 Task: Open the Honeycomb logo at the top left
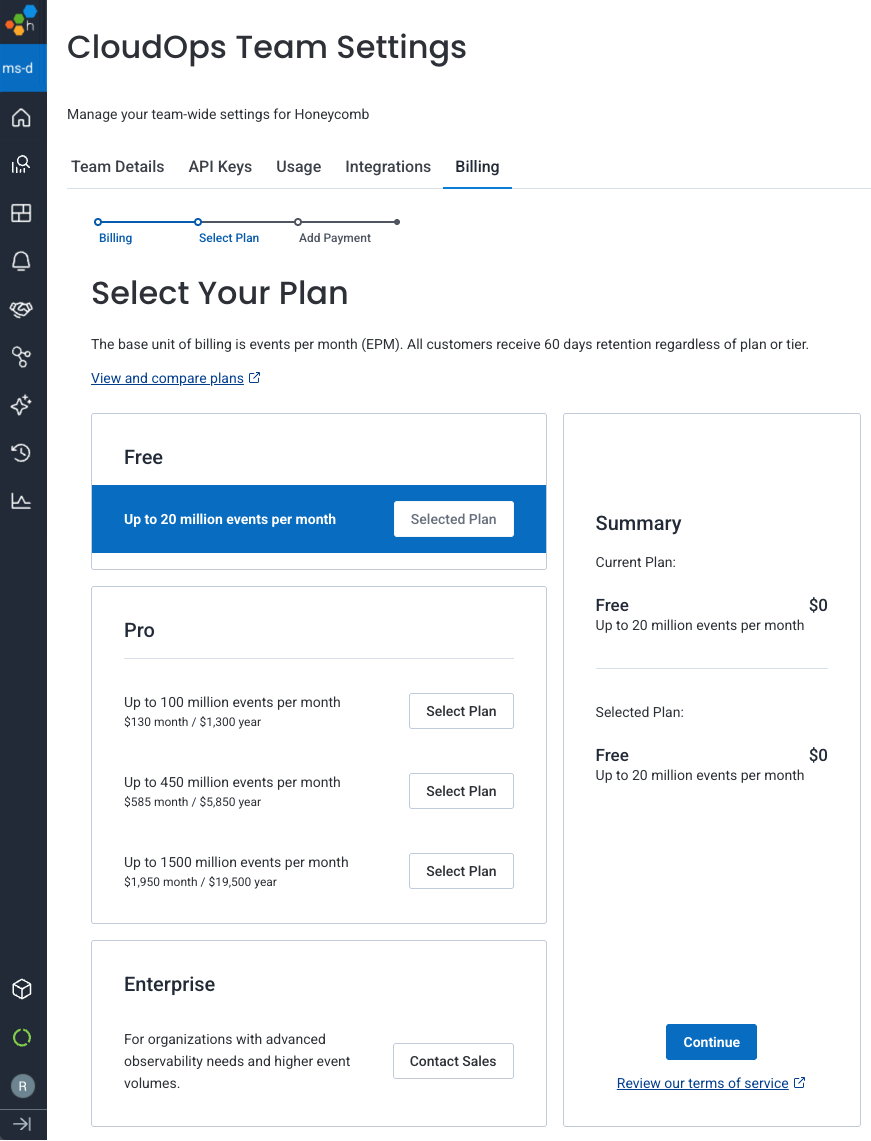(22, 22)
